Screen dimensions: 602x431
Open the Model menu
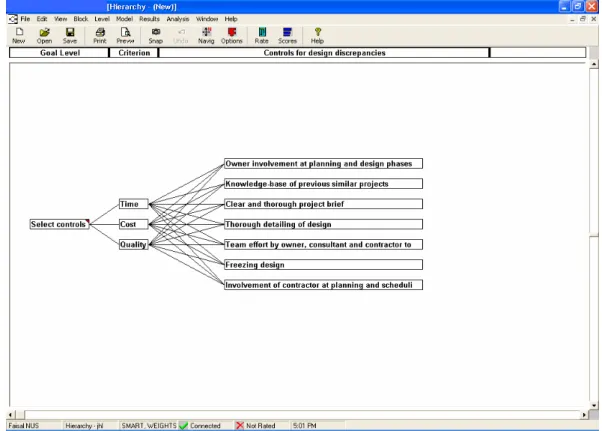(124, 19)
